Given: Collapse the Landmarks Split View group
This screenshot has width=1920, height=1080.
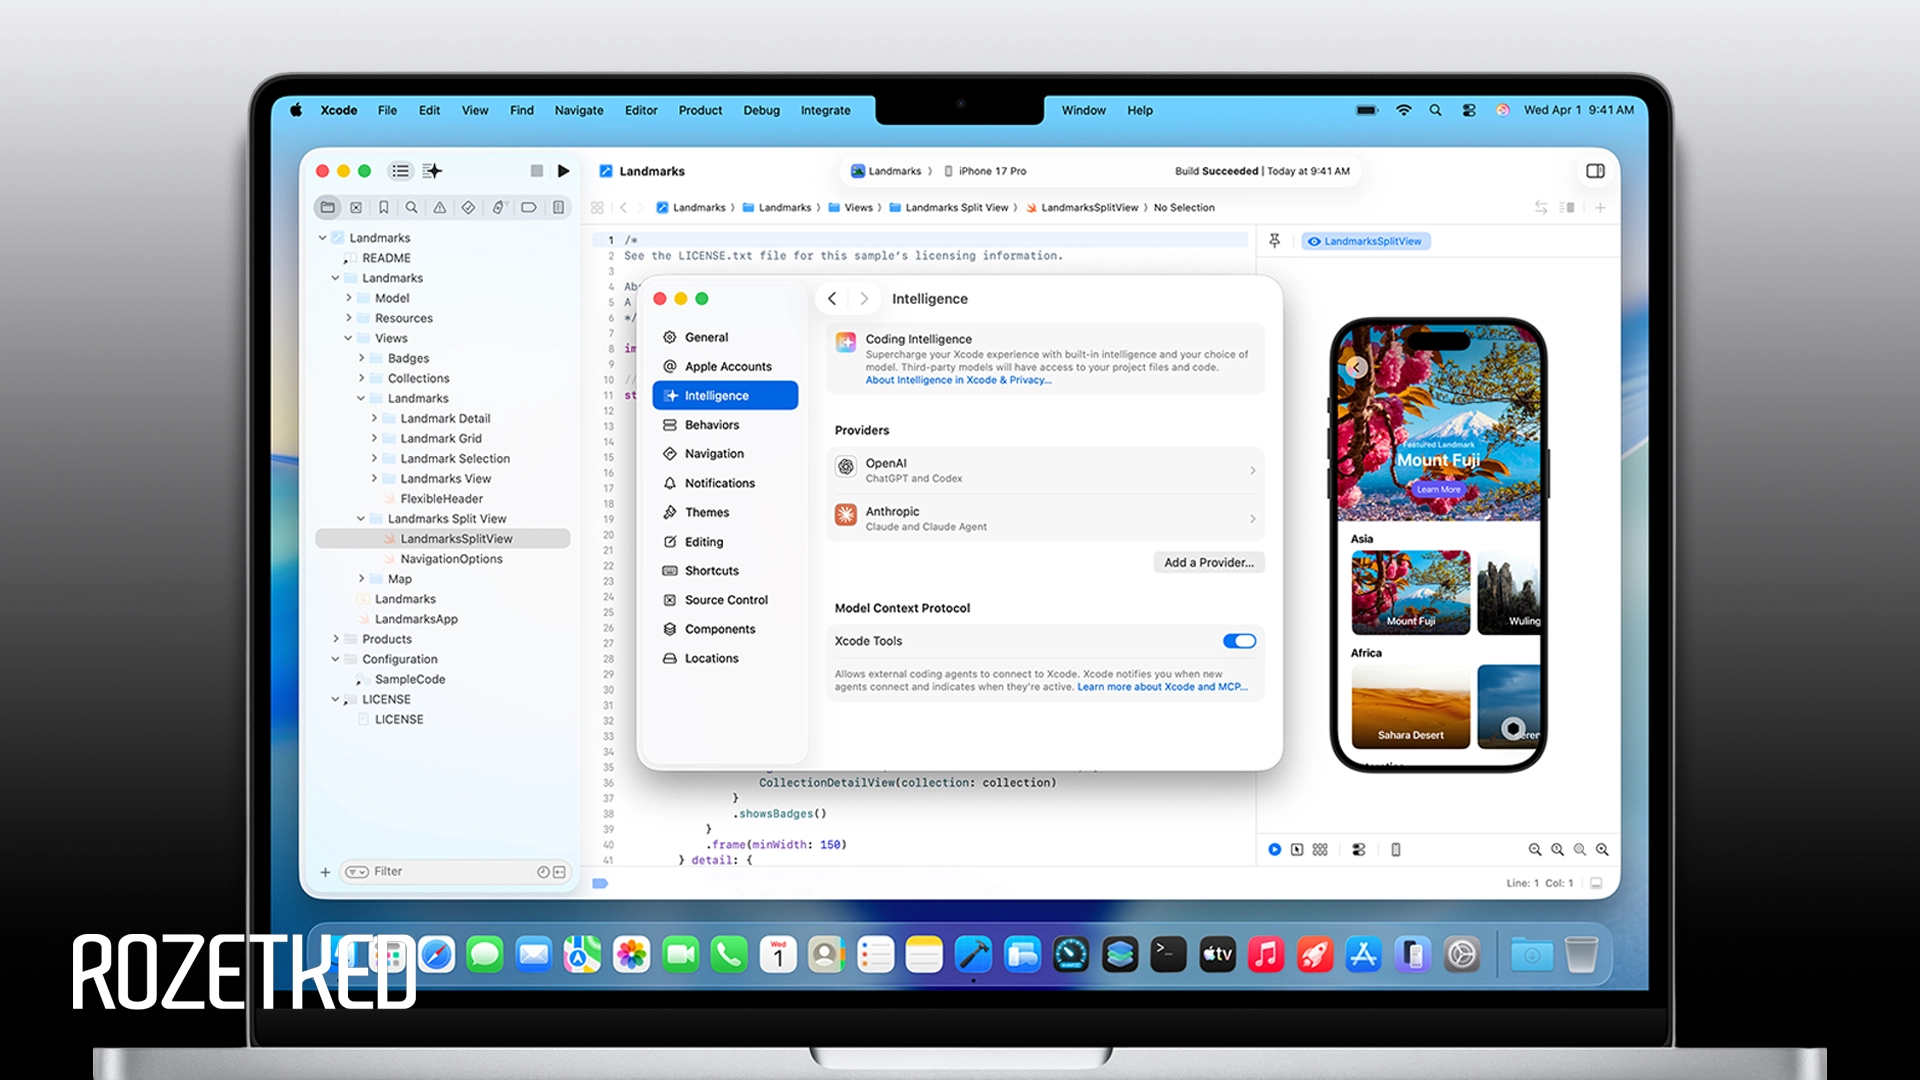Looking at the screenshot, I should point(361,518).
